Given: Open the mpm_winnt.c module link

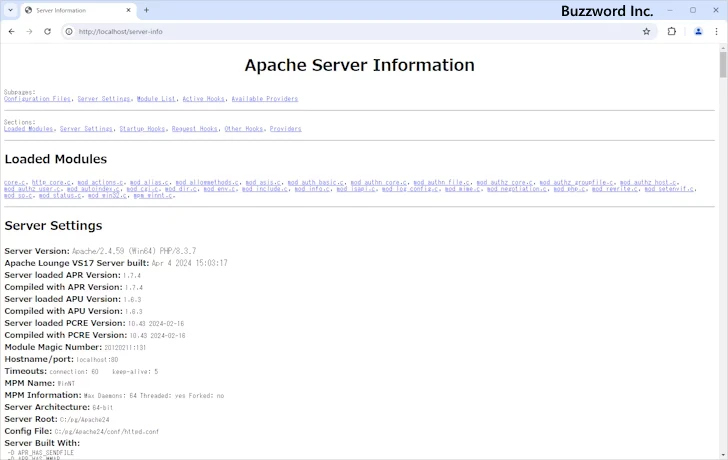Looking at the screenshot, I should pos(153,195).
